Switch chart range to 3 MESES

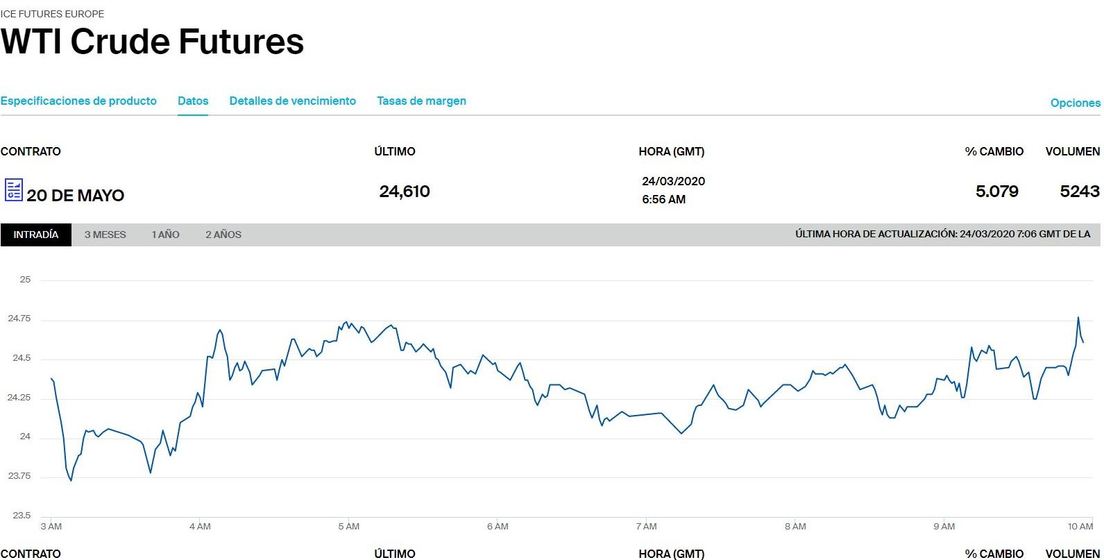coord(105,235)
